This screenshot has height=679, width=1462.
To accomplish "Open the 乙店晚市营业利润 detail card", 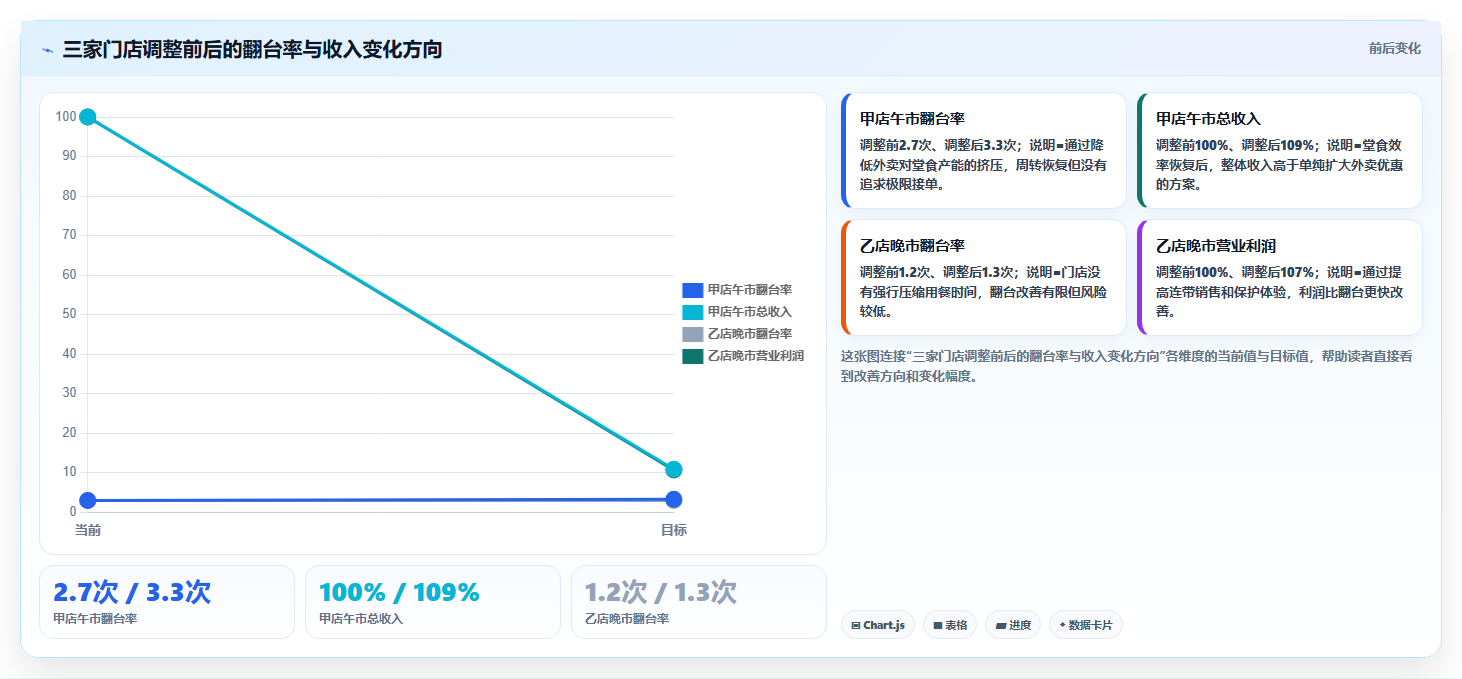I will tap(1280, 278).
